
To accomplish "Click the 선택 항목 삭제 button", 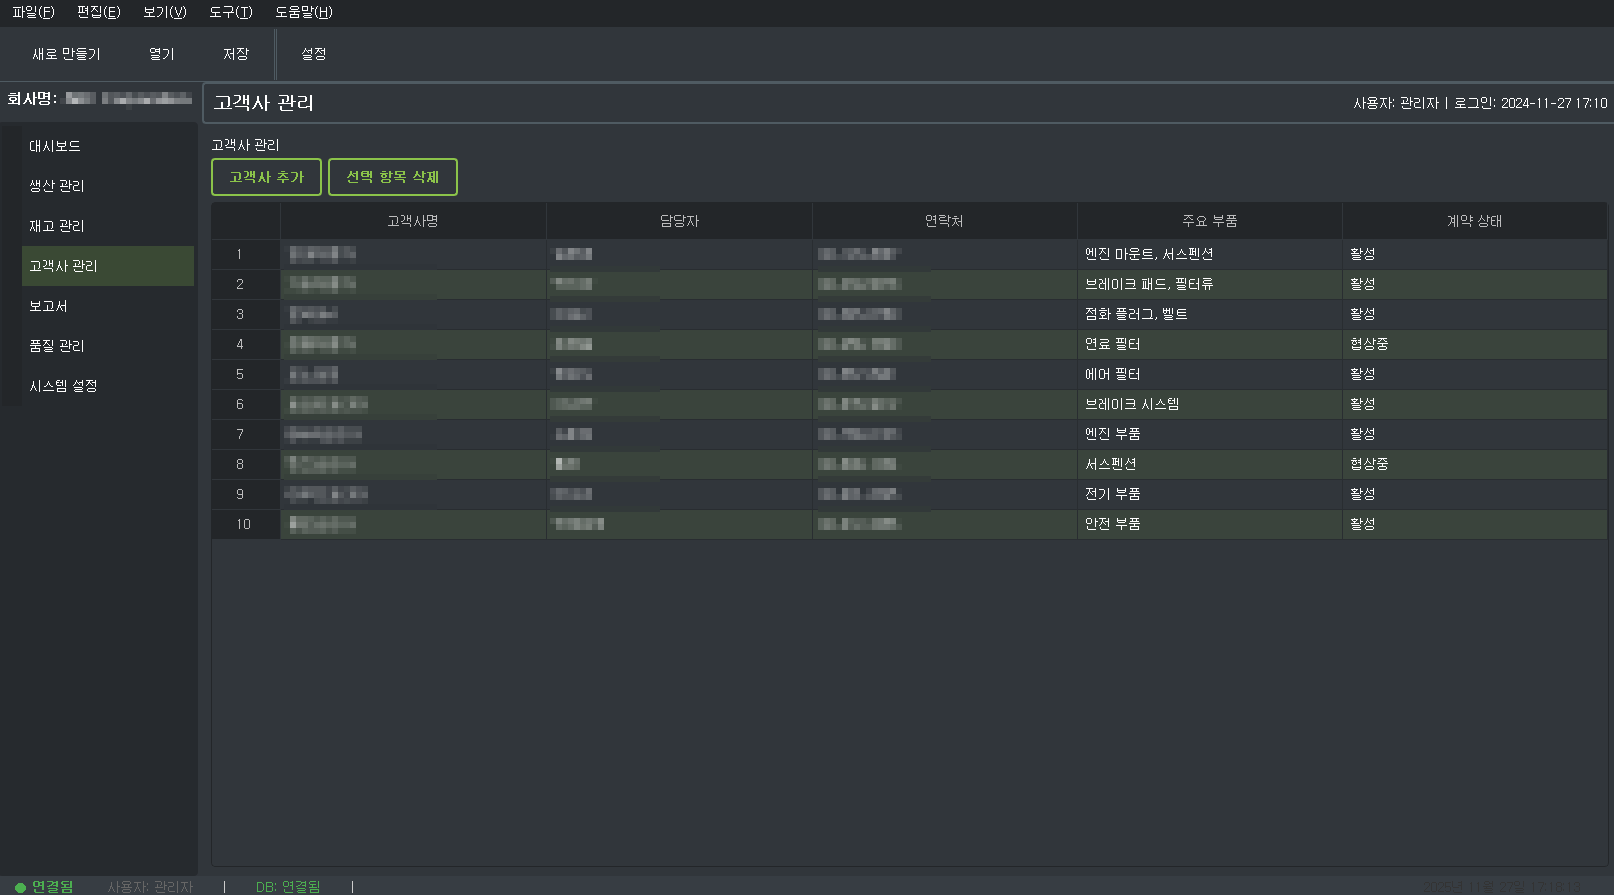I will pos(392,177).
